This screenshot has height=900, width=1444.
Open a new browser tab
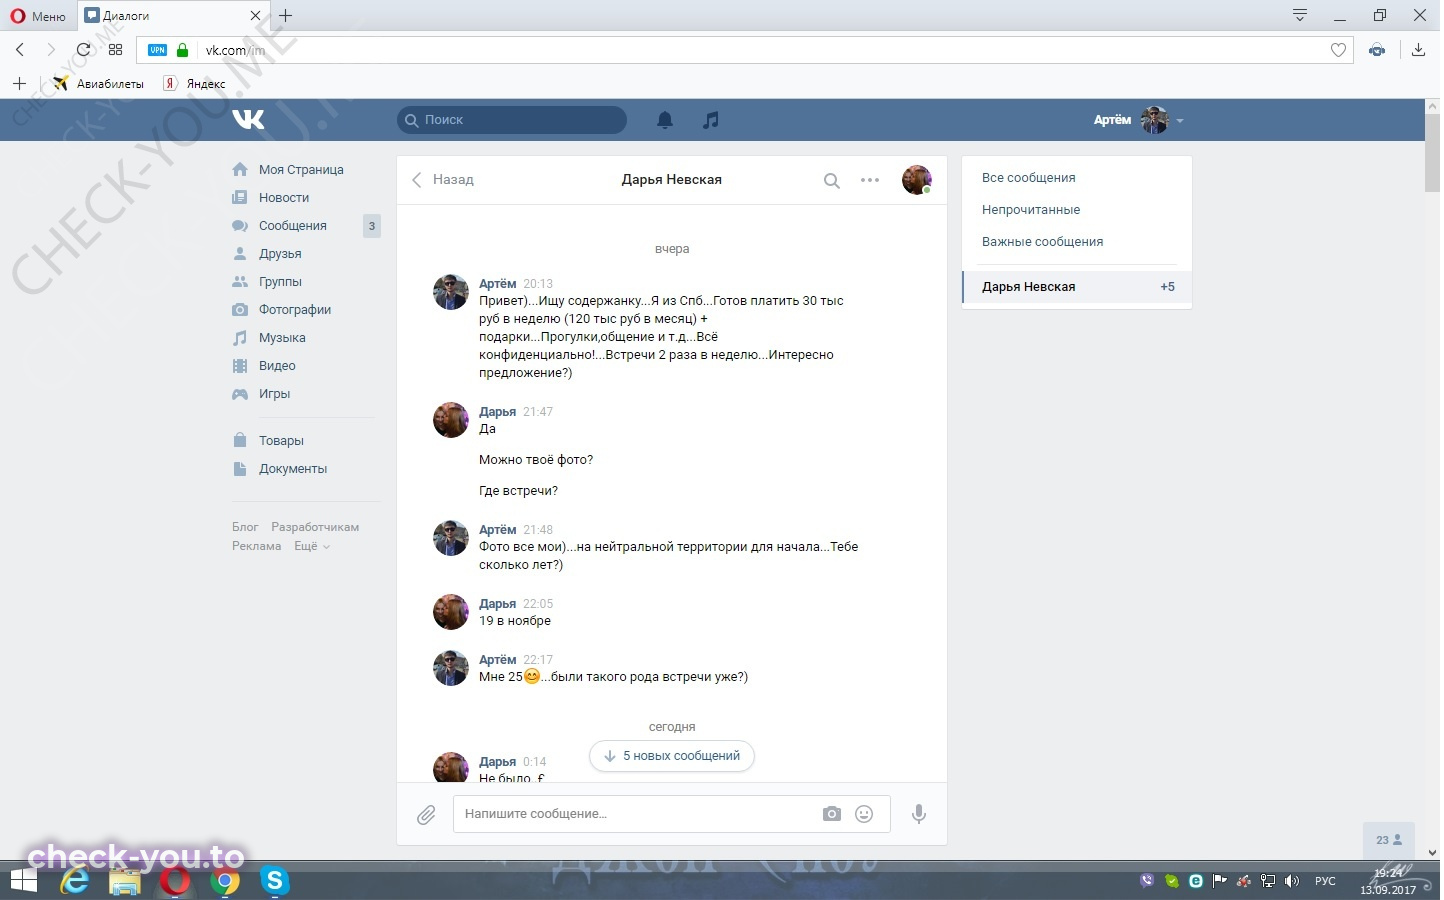[x=286, y=16]
